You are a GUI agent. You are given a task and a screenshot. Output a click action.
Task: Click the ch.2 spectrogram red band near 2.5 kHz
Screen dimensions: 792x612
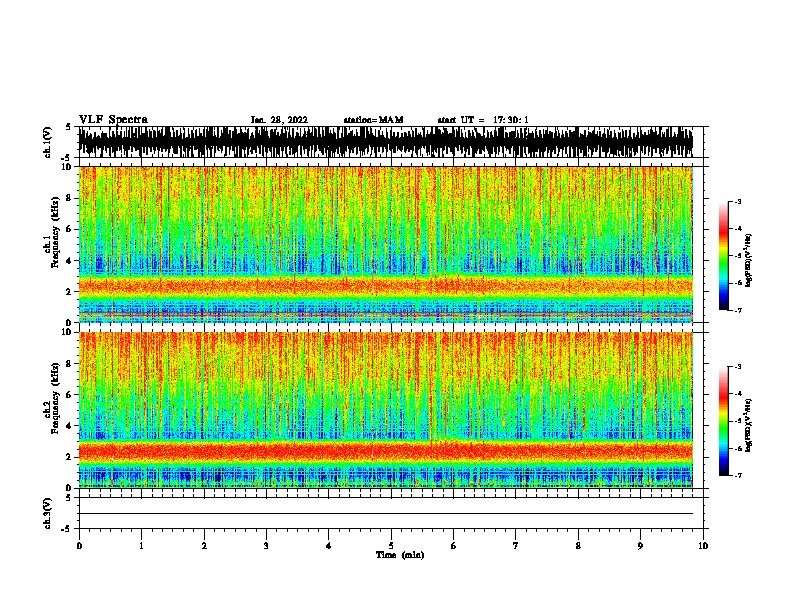385,451
